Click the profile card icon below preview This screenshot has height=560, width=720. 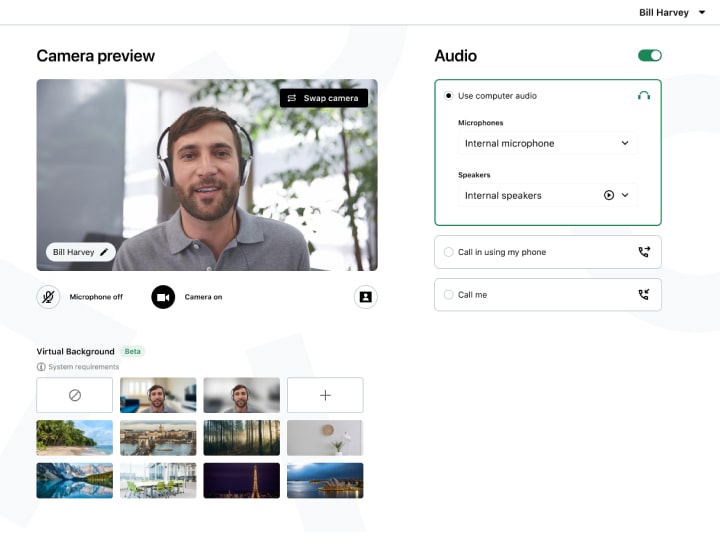pyautogui.click(x=365, y=297)
